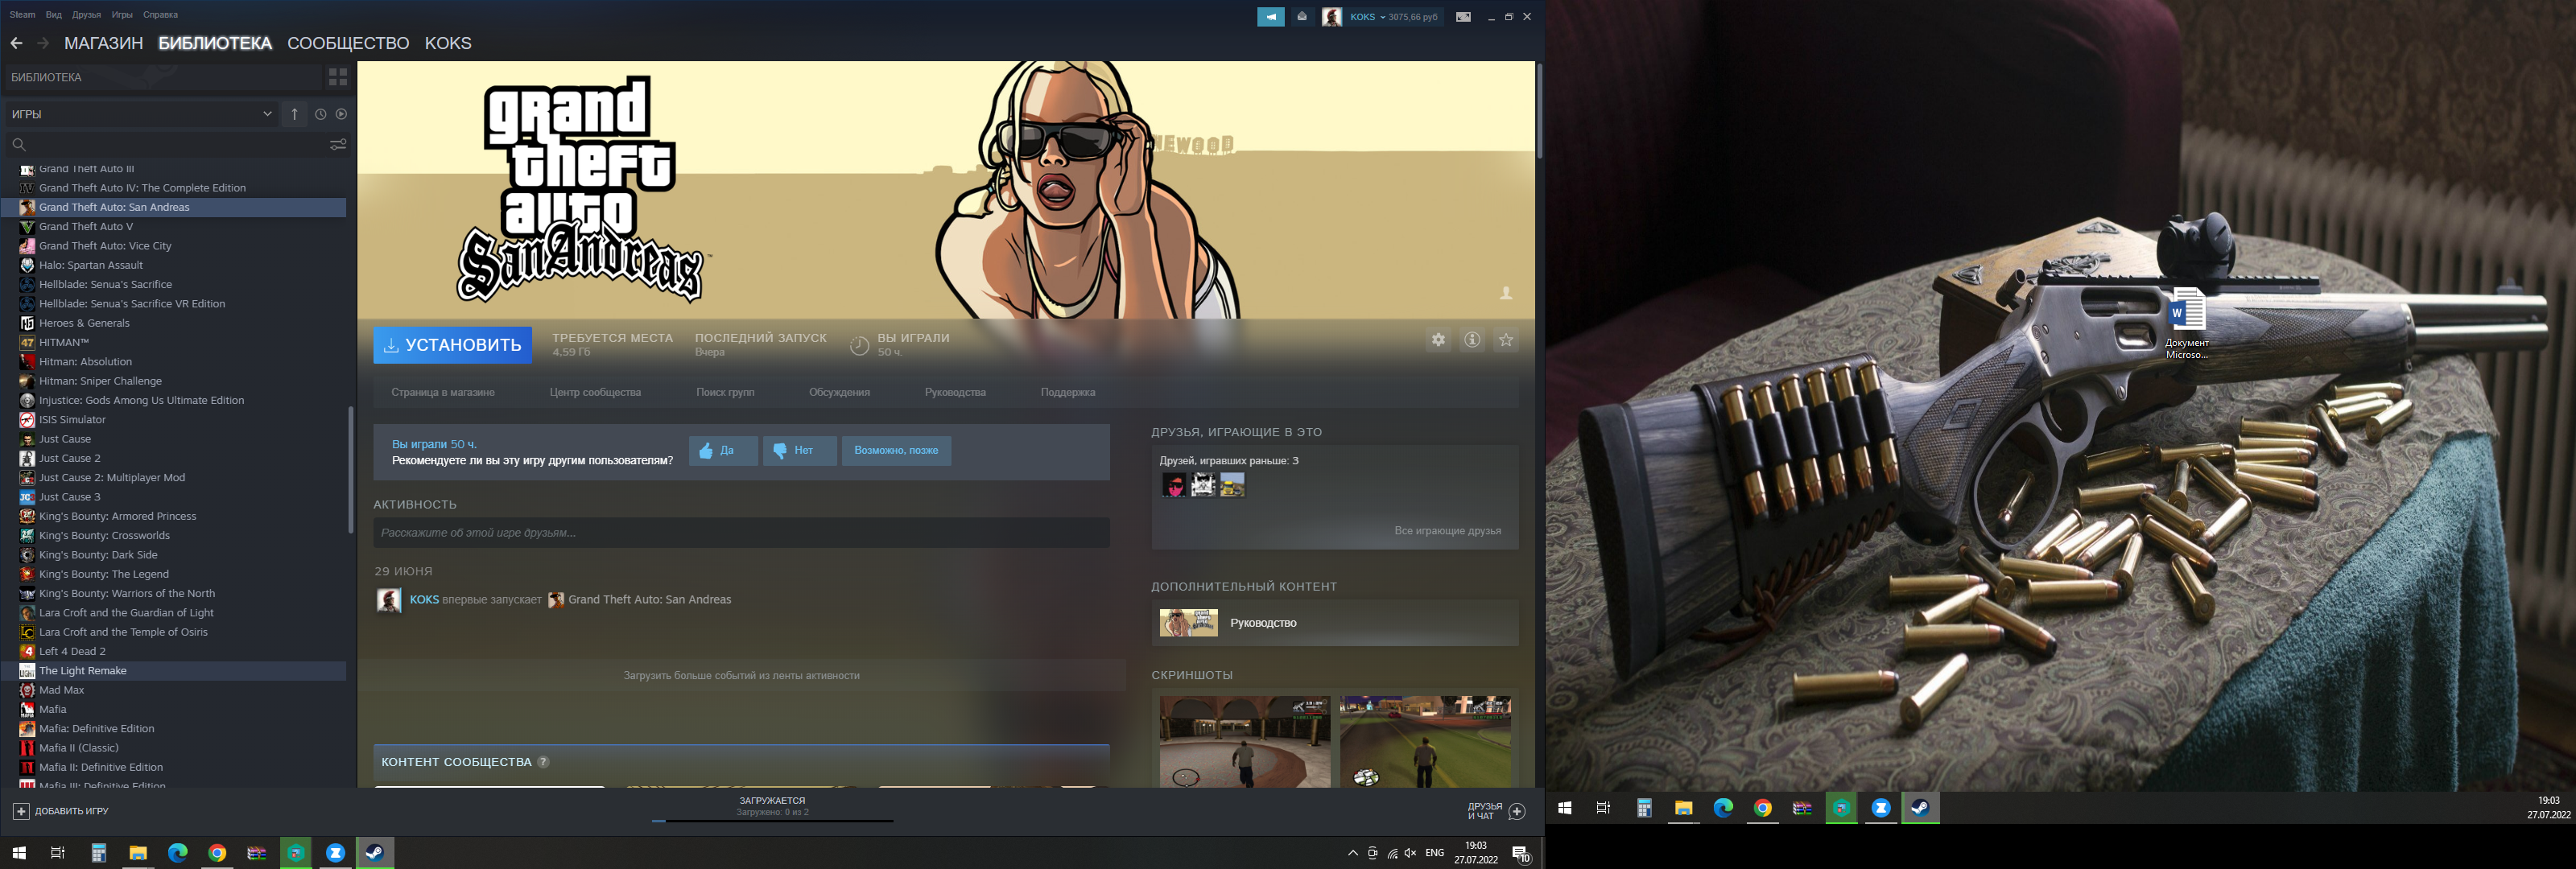Switch ENG input language indicator

tap(1434, 853)
